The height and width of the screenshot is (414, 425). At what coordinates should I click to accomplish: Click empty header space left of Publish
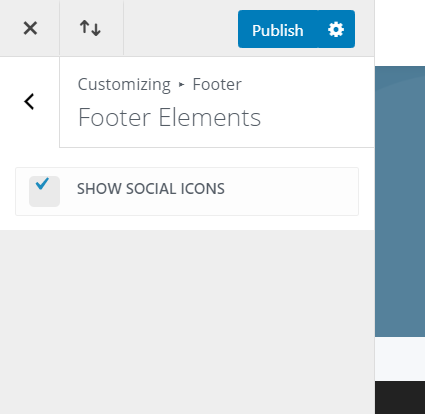pyautogui.click(x=181, y=28)
